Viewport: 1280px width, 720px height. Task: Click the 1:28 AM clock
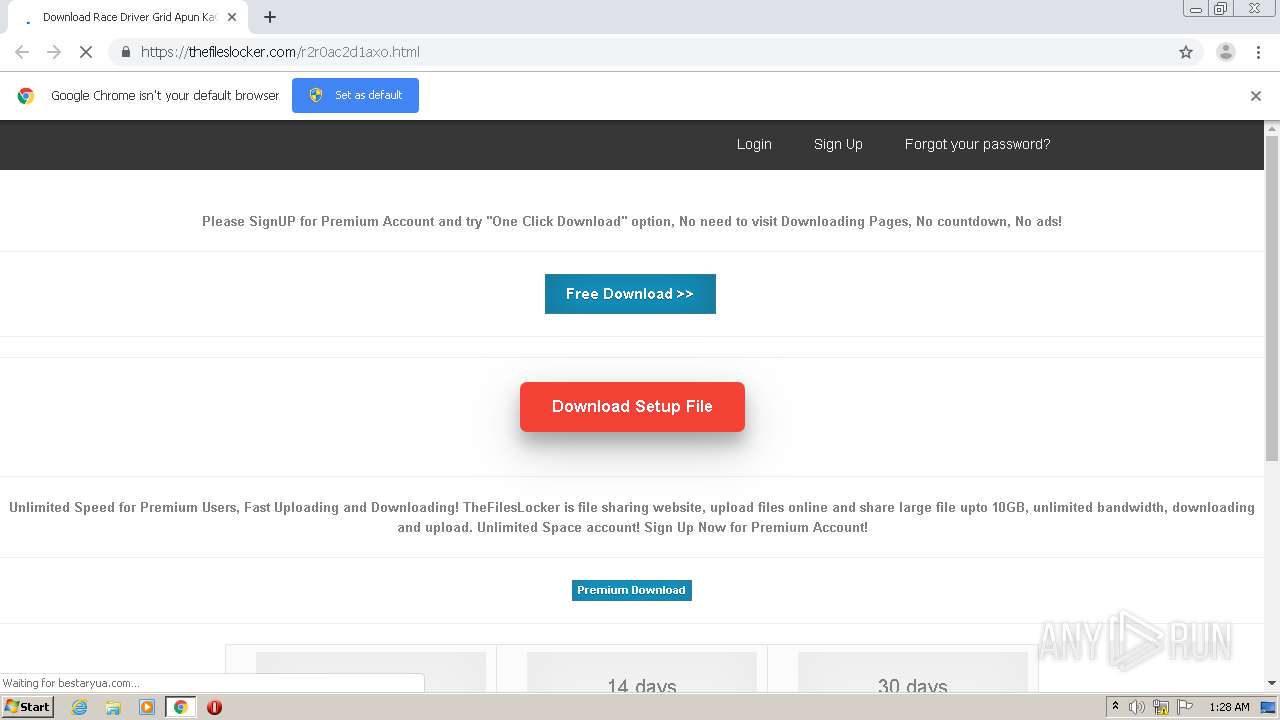point(1229,707)
